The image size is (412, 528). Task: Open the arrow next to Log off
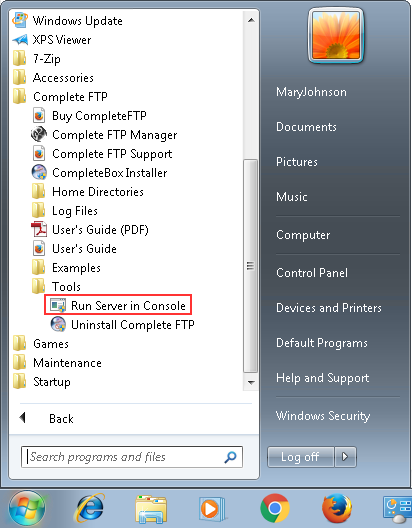coord(345,457)
